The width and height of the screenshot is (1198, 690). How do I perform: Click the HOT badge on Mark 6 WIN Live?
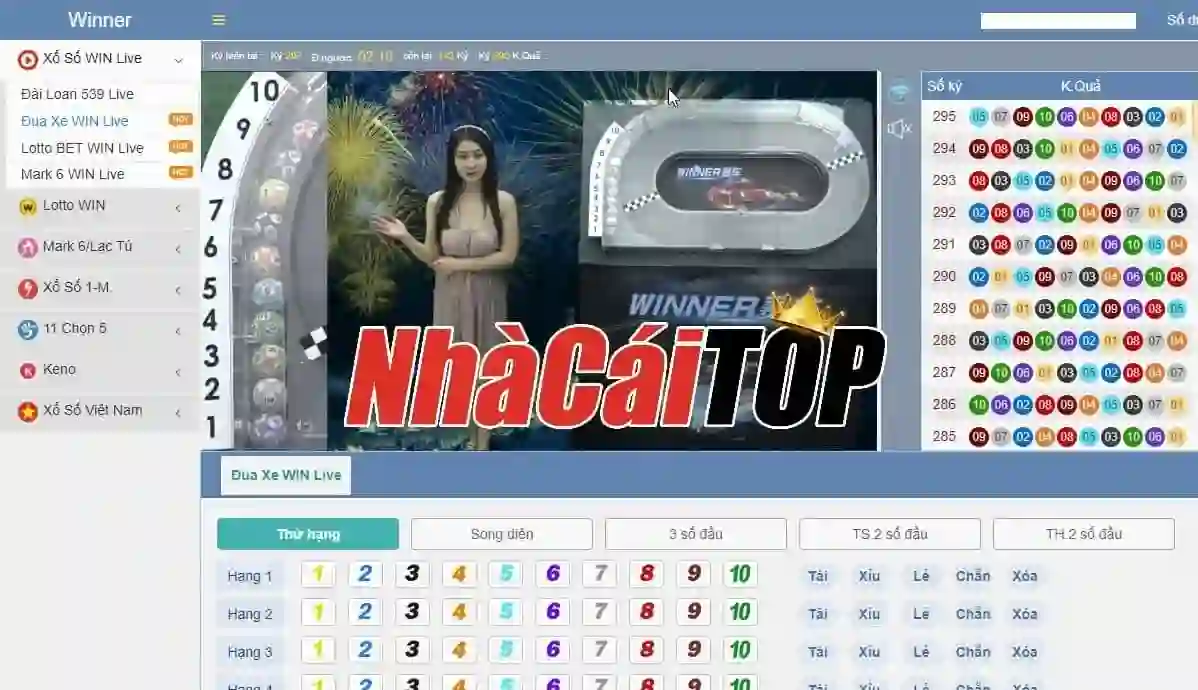180,173
